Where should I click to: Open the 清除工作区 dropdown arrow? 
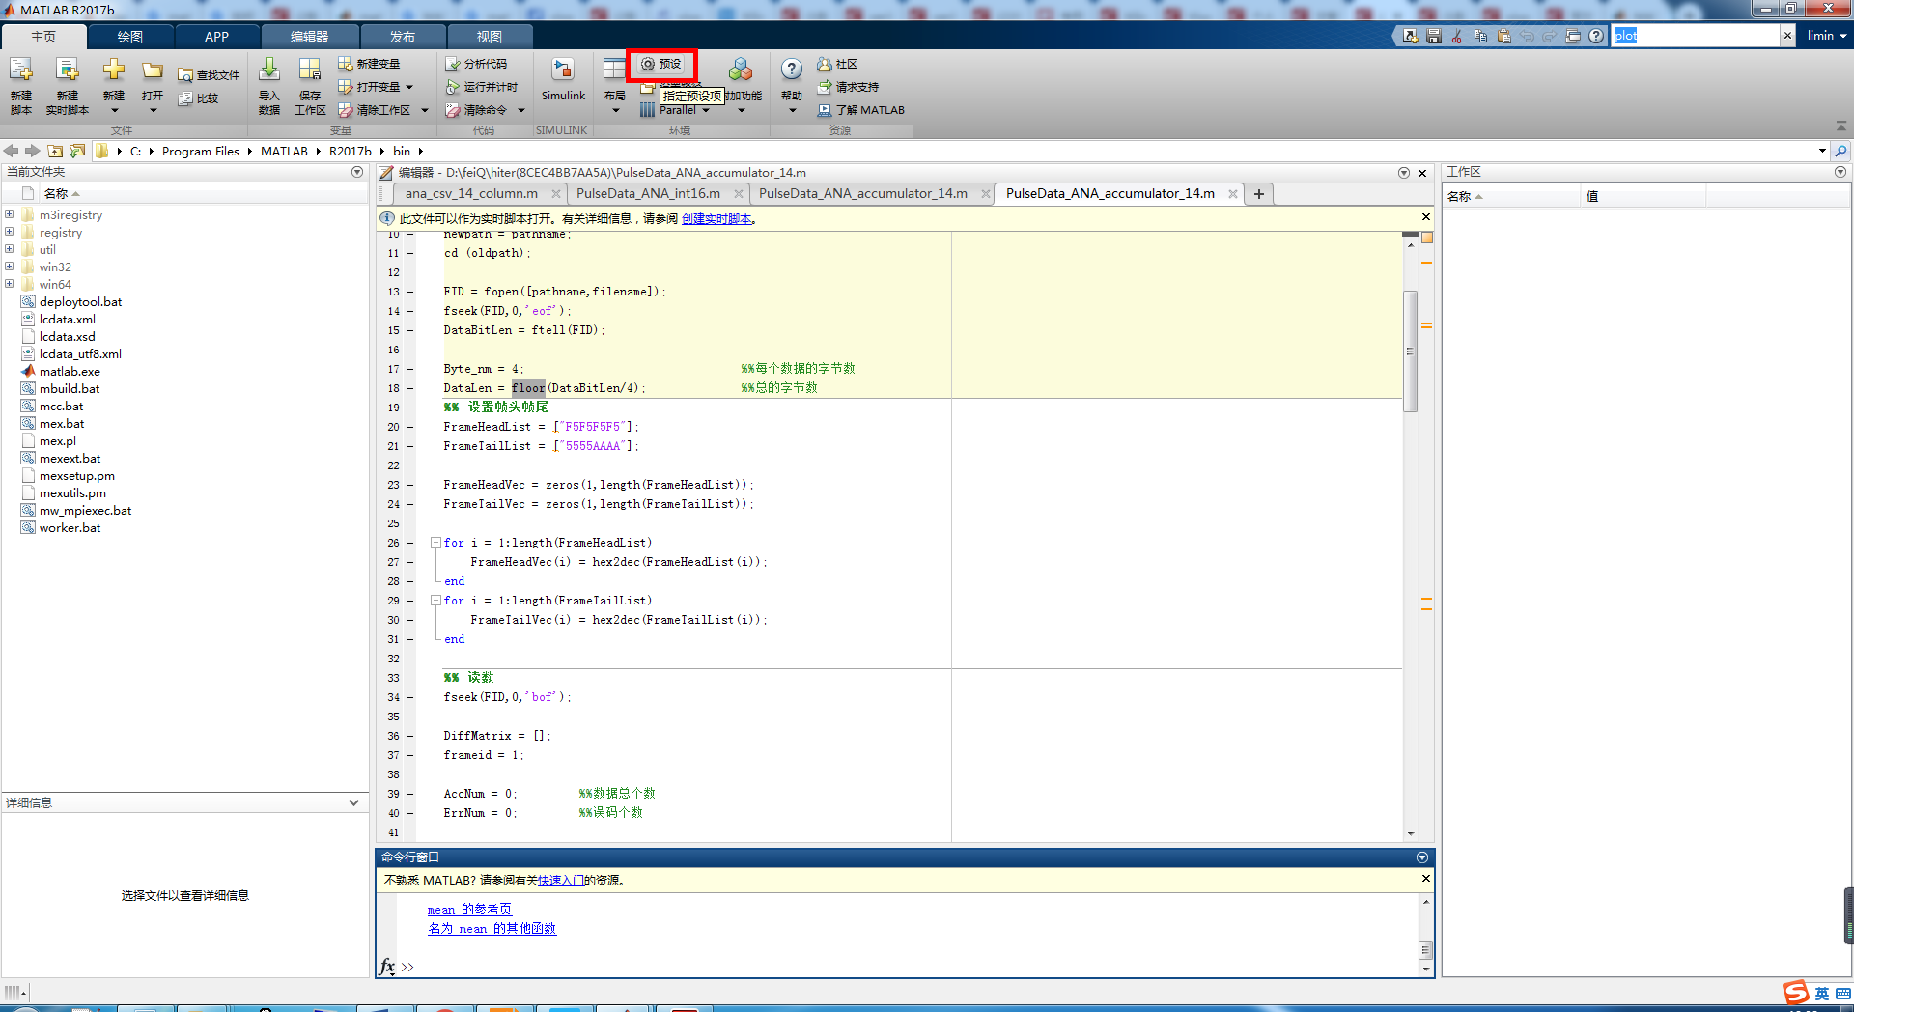424,110
